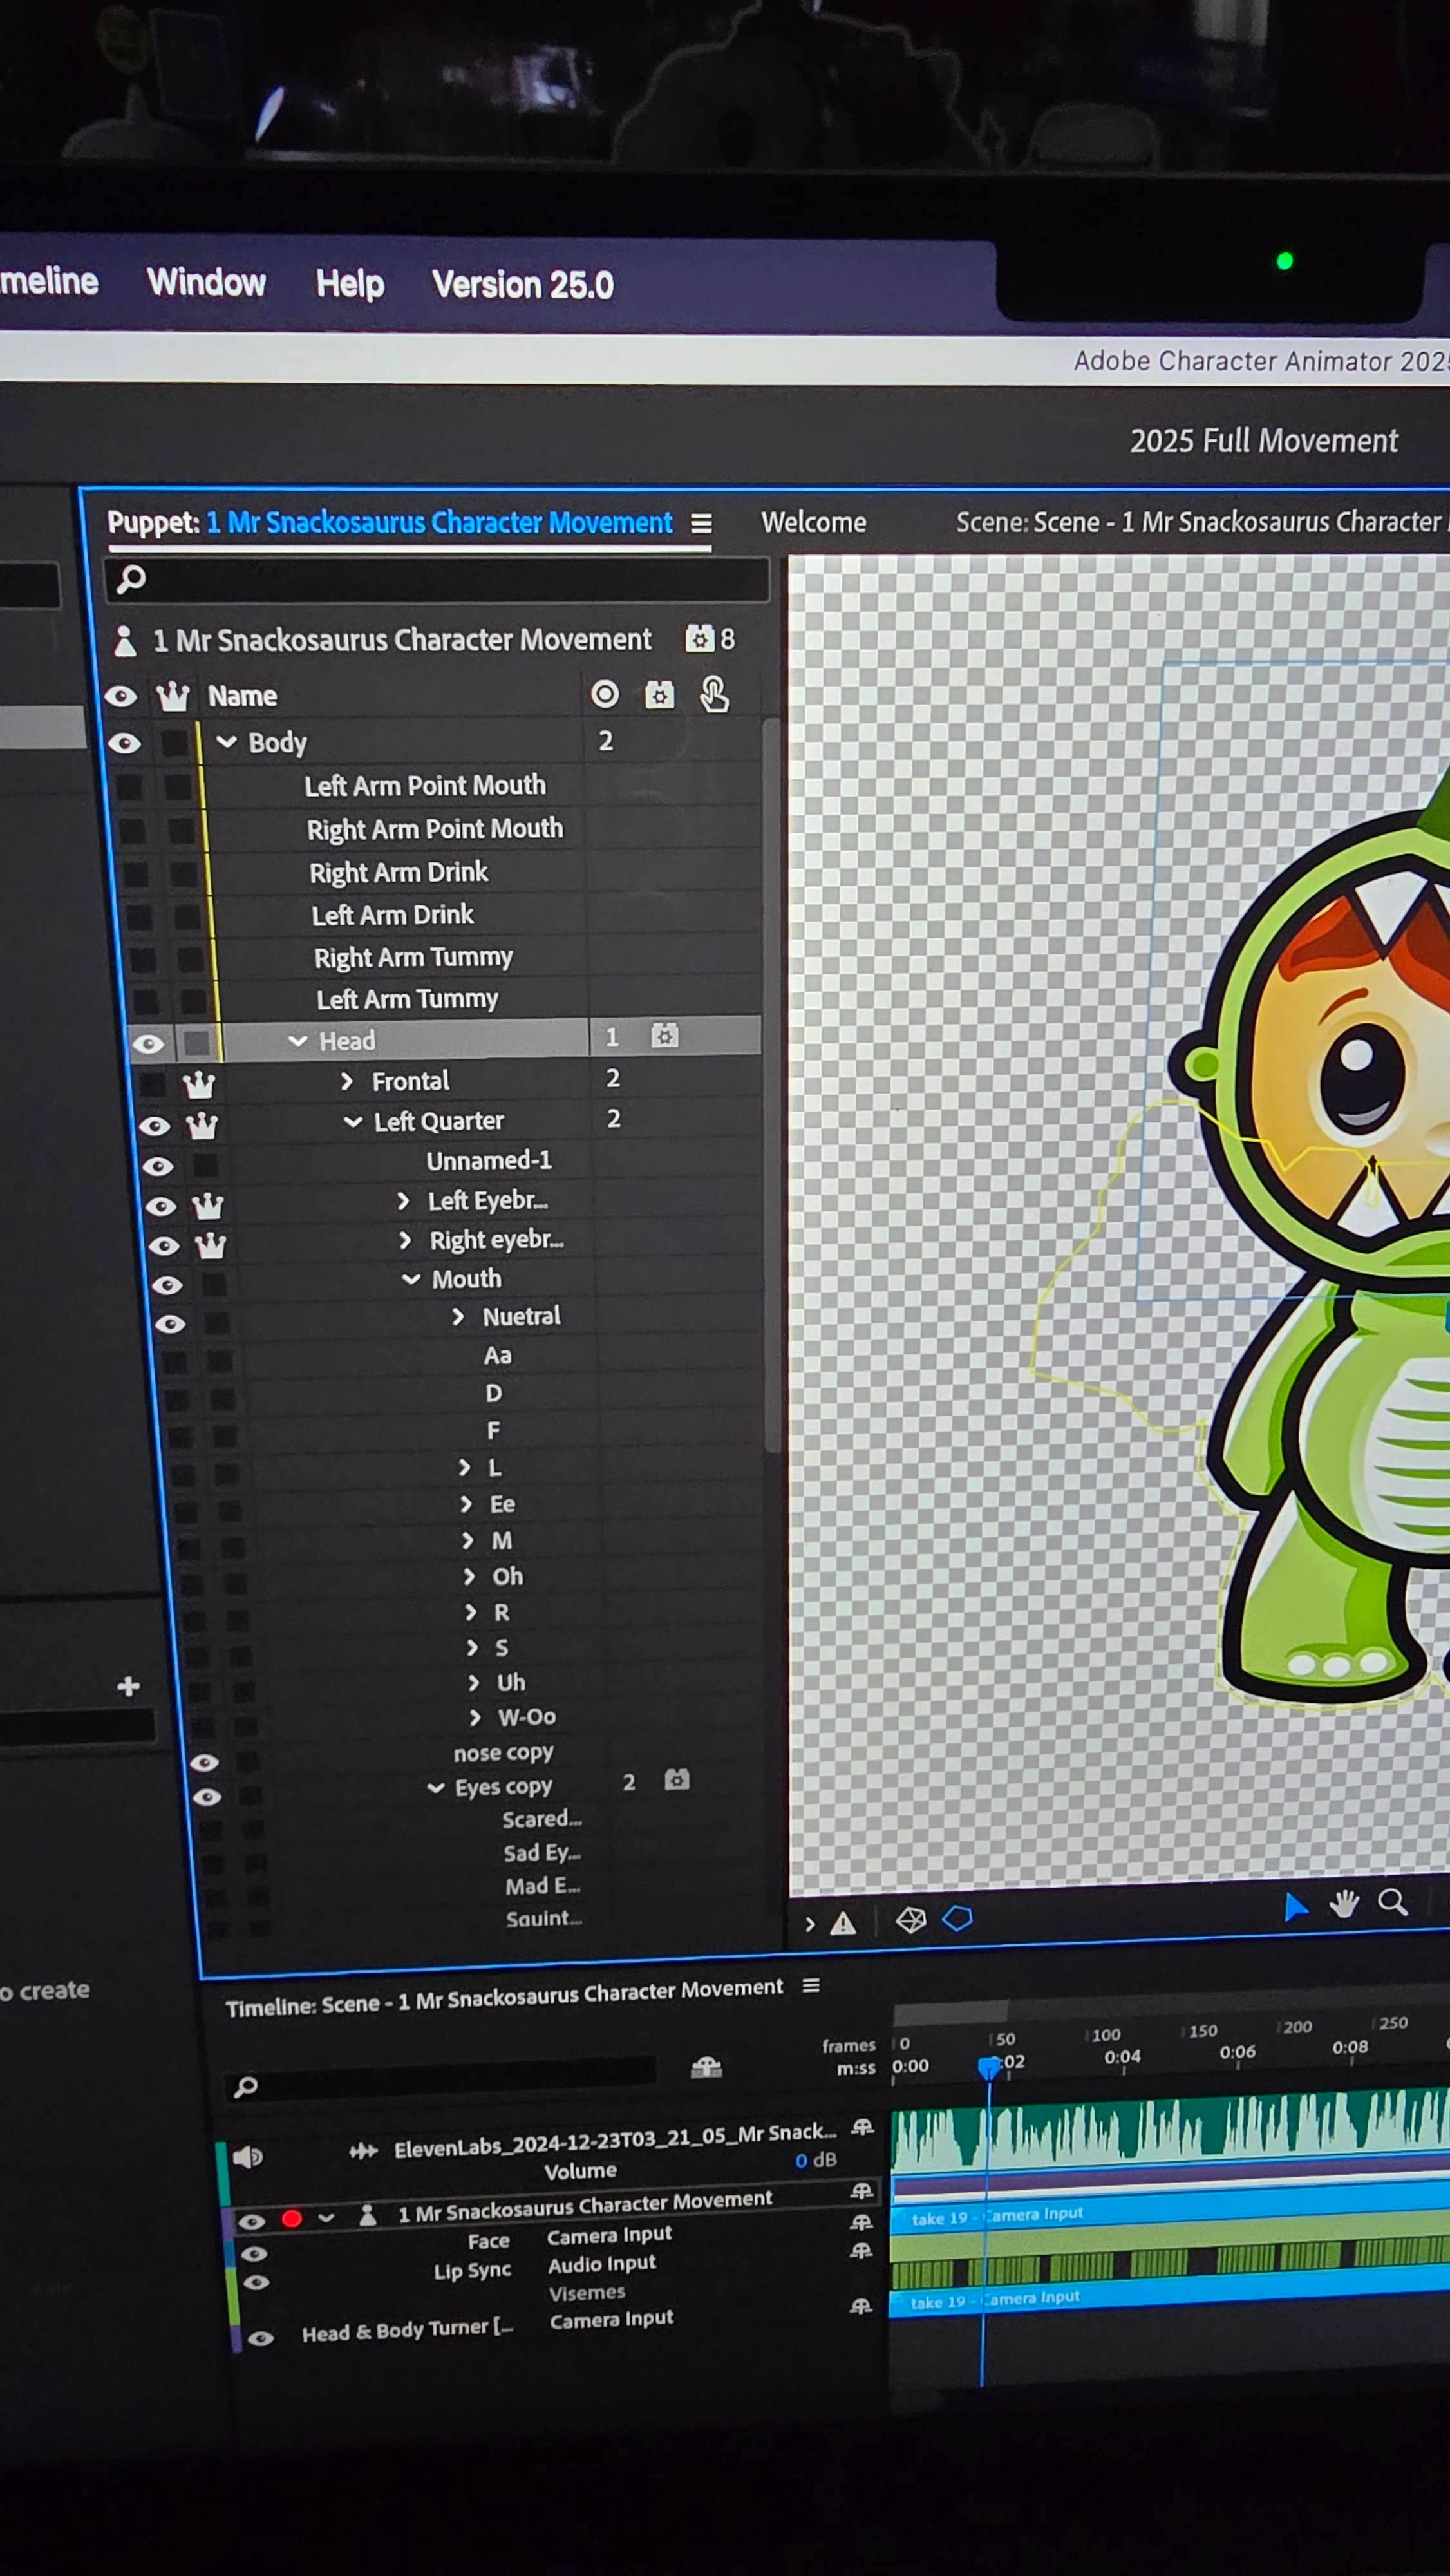Mute the ElevenLabs audio track speaker icon
This screenshot has height=2576, width=1450.
point(247,2157)
